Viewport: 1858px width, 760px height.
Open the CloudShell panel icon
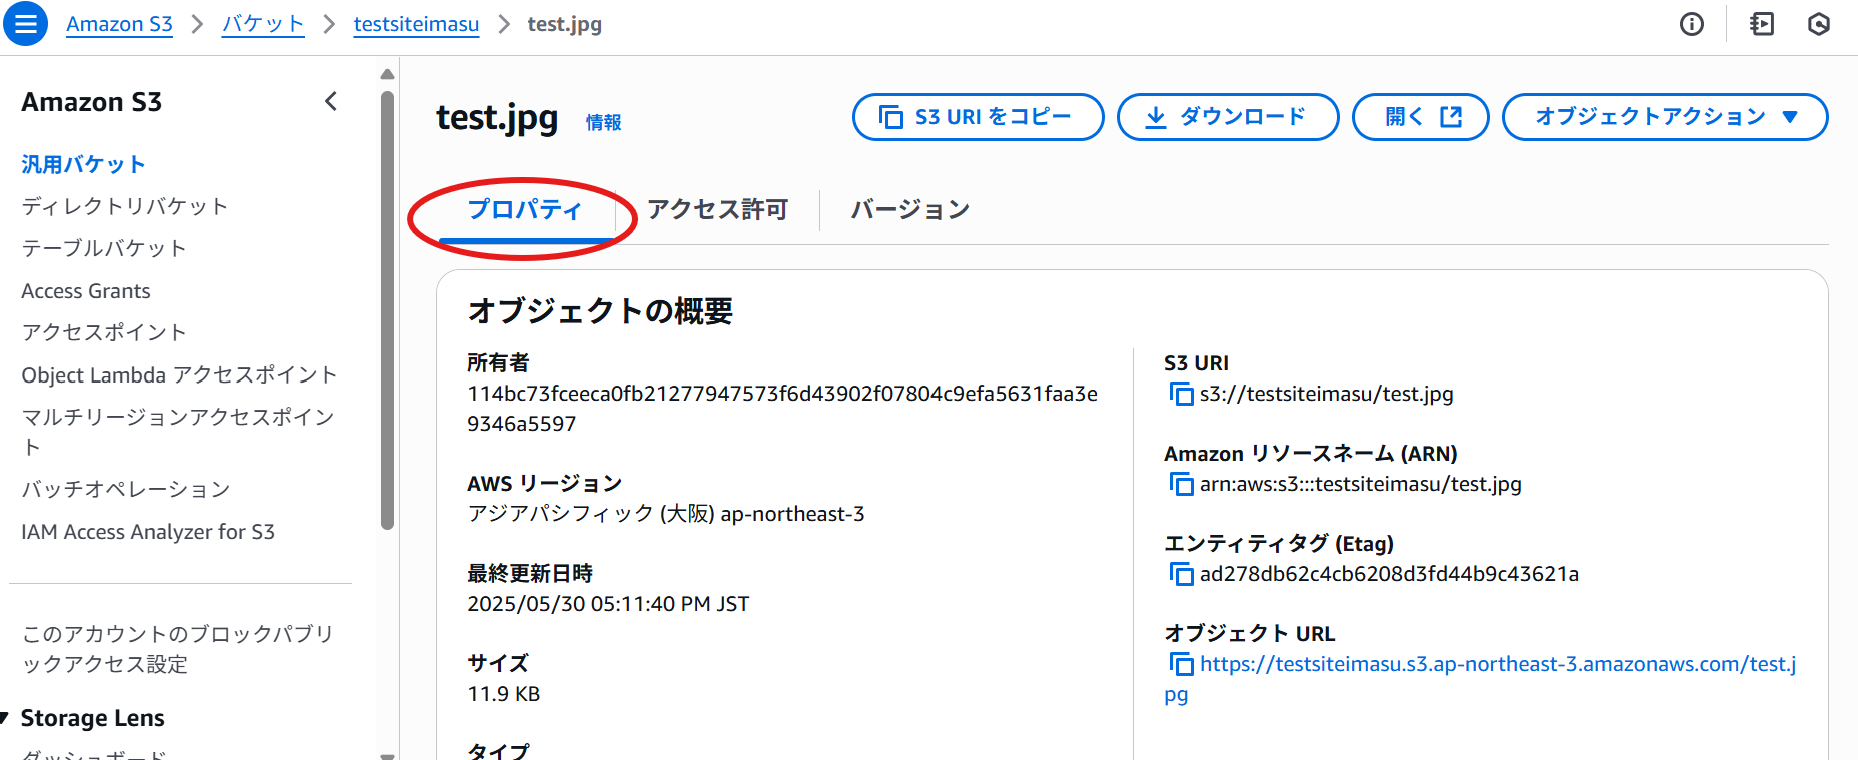pyautogui.click(x=1762, y=24)
